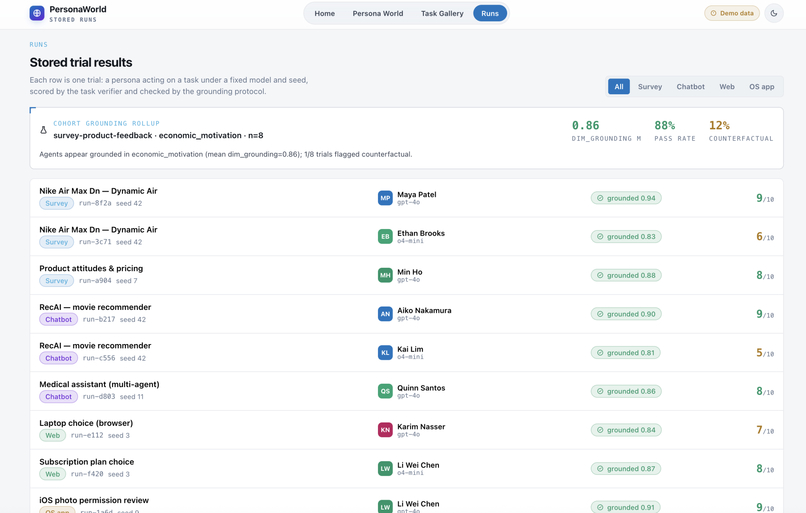The height and width of the screenshot is (513, 806).
Task: Open the Subscription plan choice trial
Action: coord(86,462)
